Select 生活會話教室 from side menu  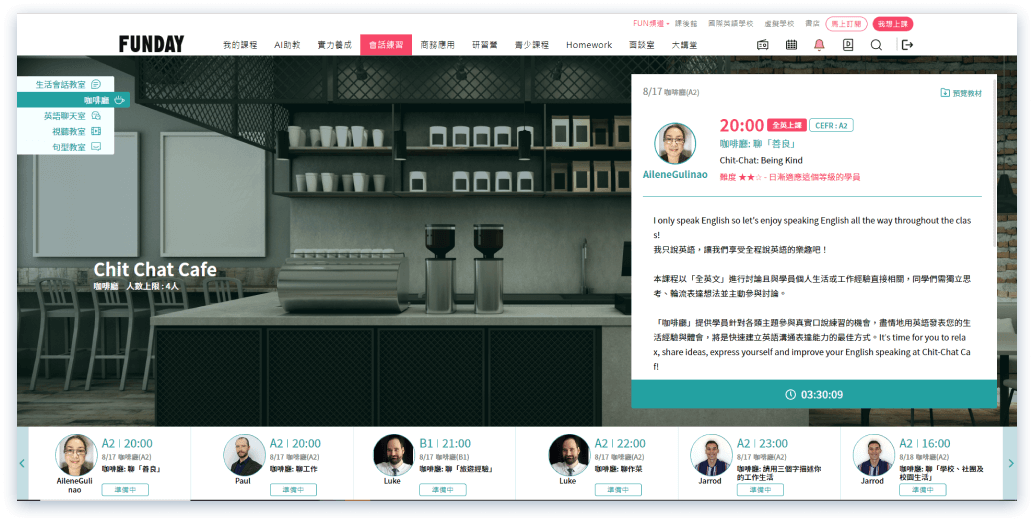pyautogui.click(x=66, y=85)
